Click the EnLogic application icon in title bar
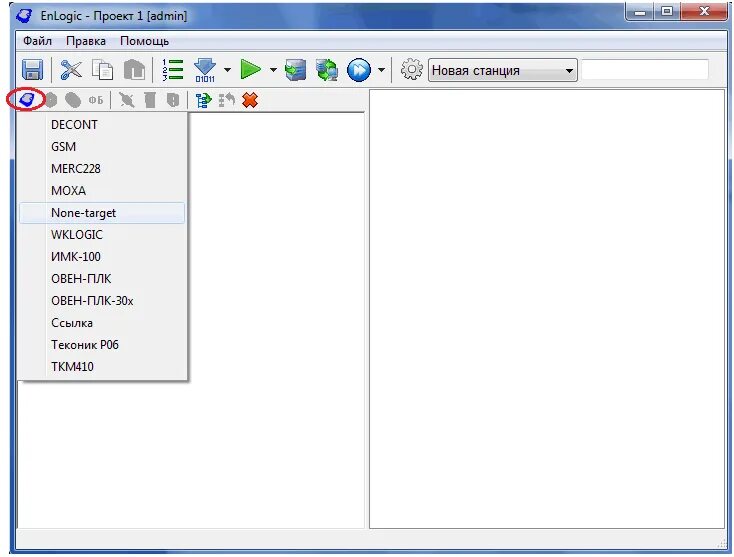Image resolution: width=734 pixels, height=557 pixels. 24,15
